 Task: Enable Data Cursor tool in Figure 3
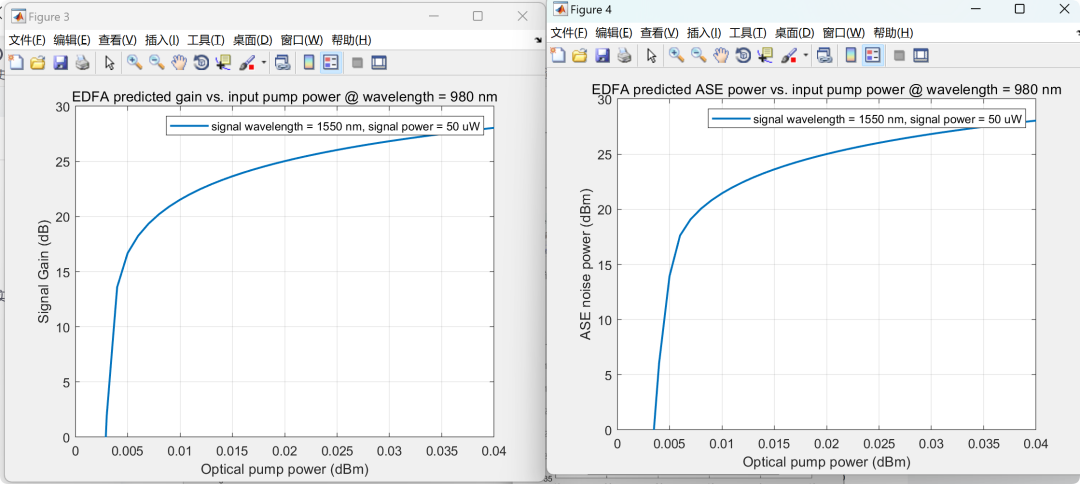[223, 63]
